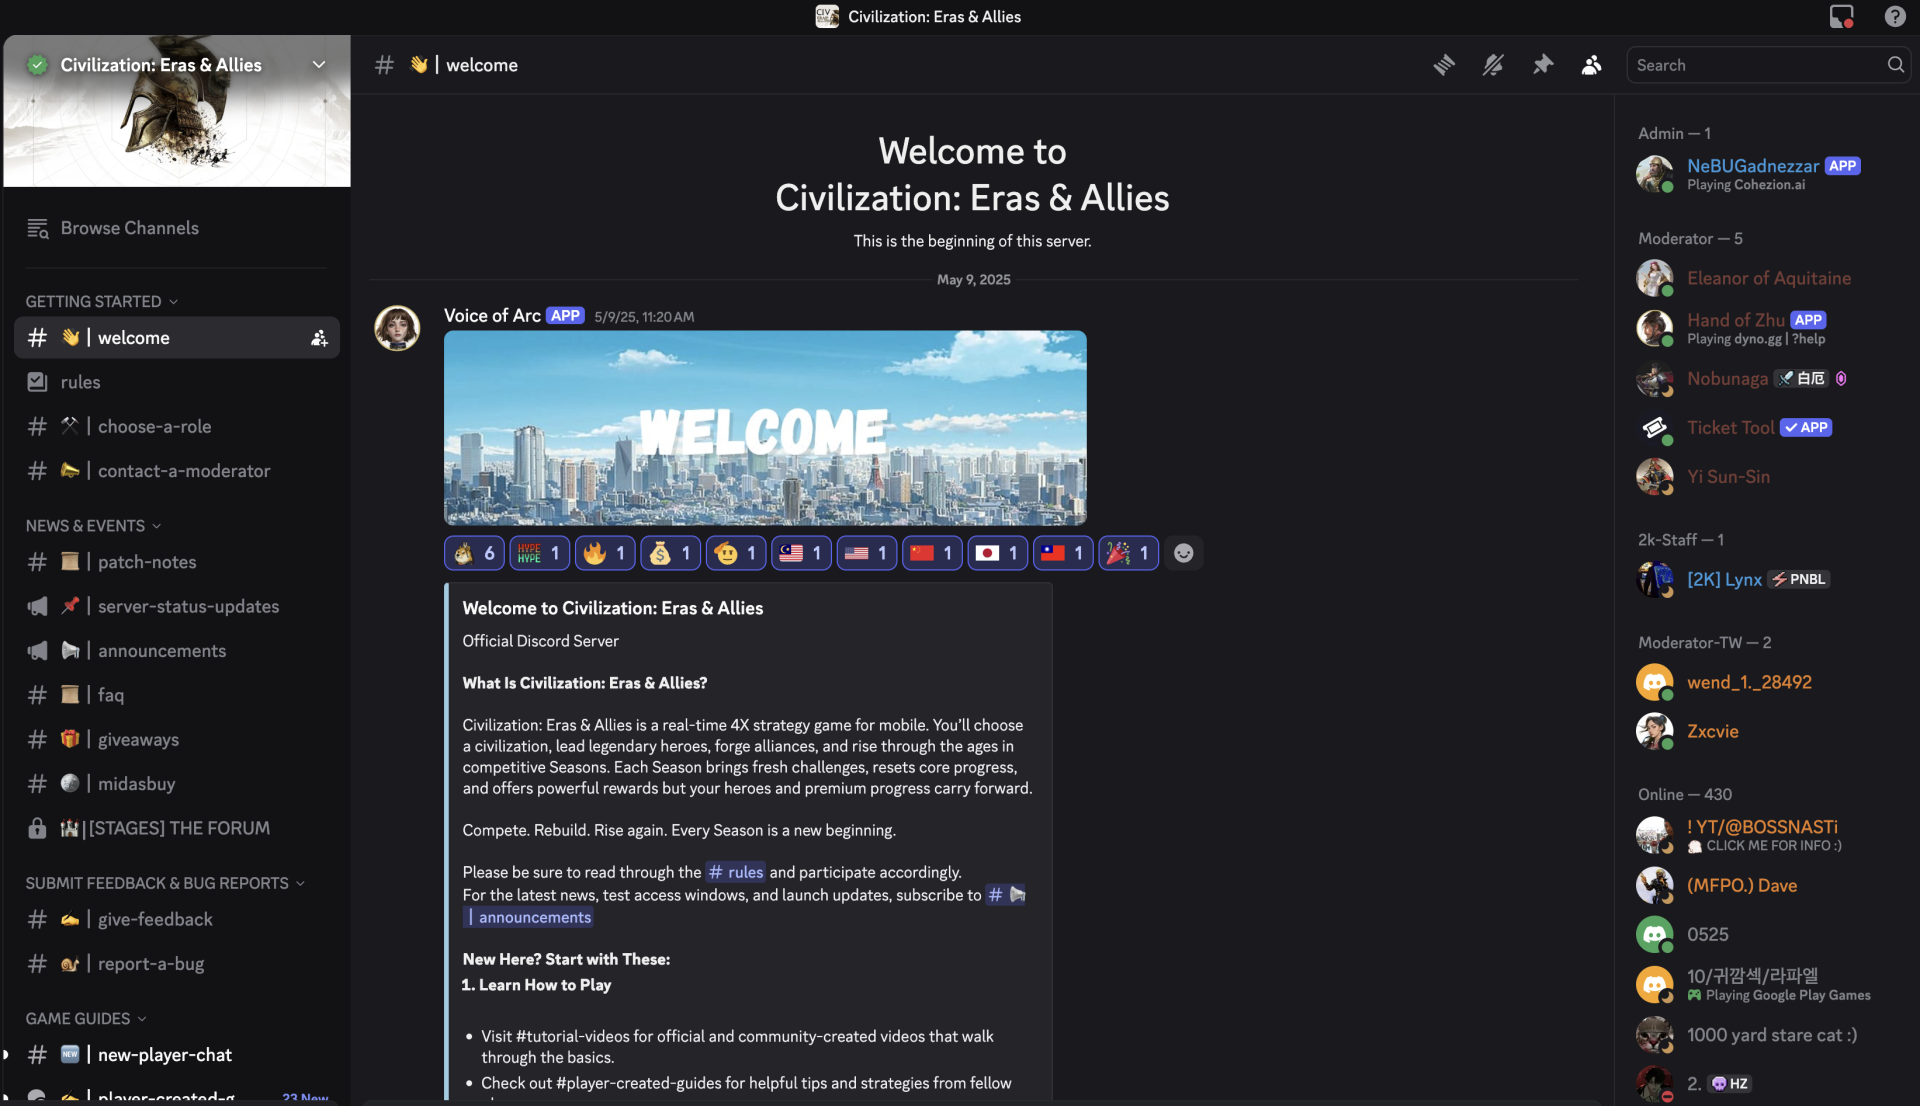Viewport: 1920px width, 1106px height.
Task: Open the patch-notes channel
Action: (177, 562)
